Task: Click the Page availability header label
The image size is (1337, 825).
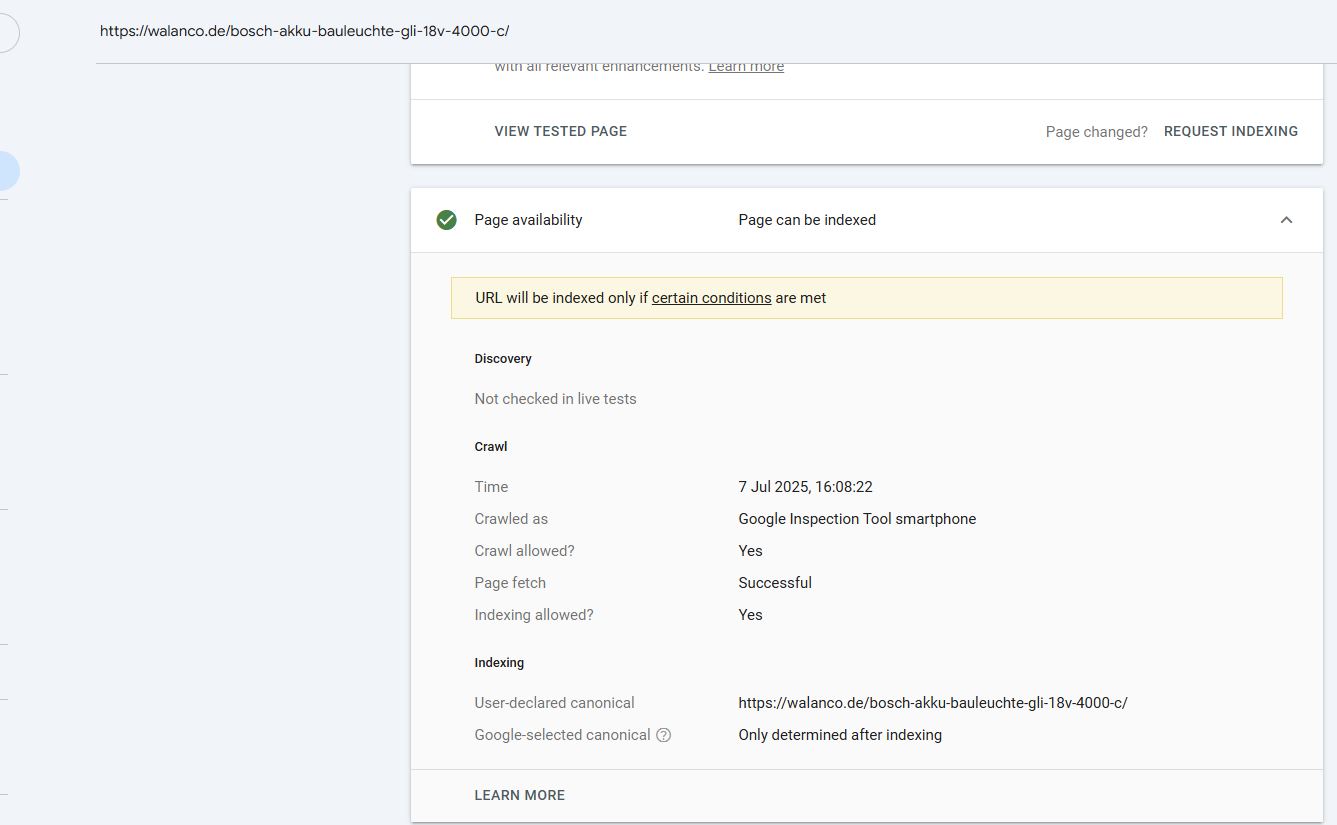Action: 528,220
